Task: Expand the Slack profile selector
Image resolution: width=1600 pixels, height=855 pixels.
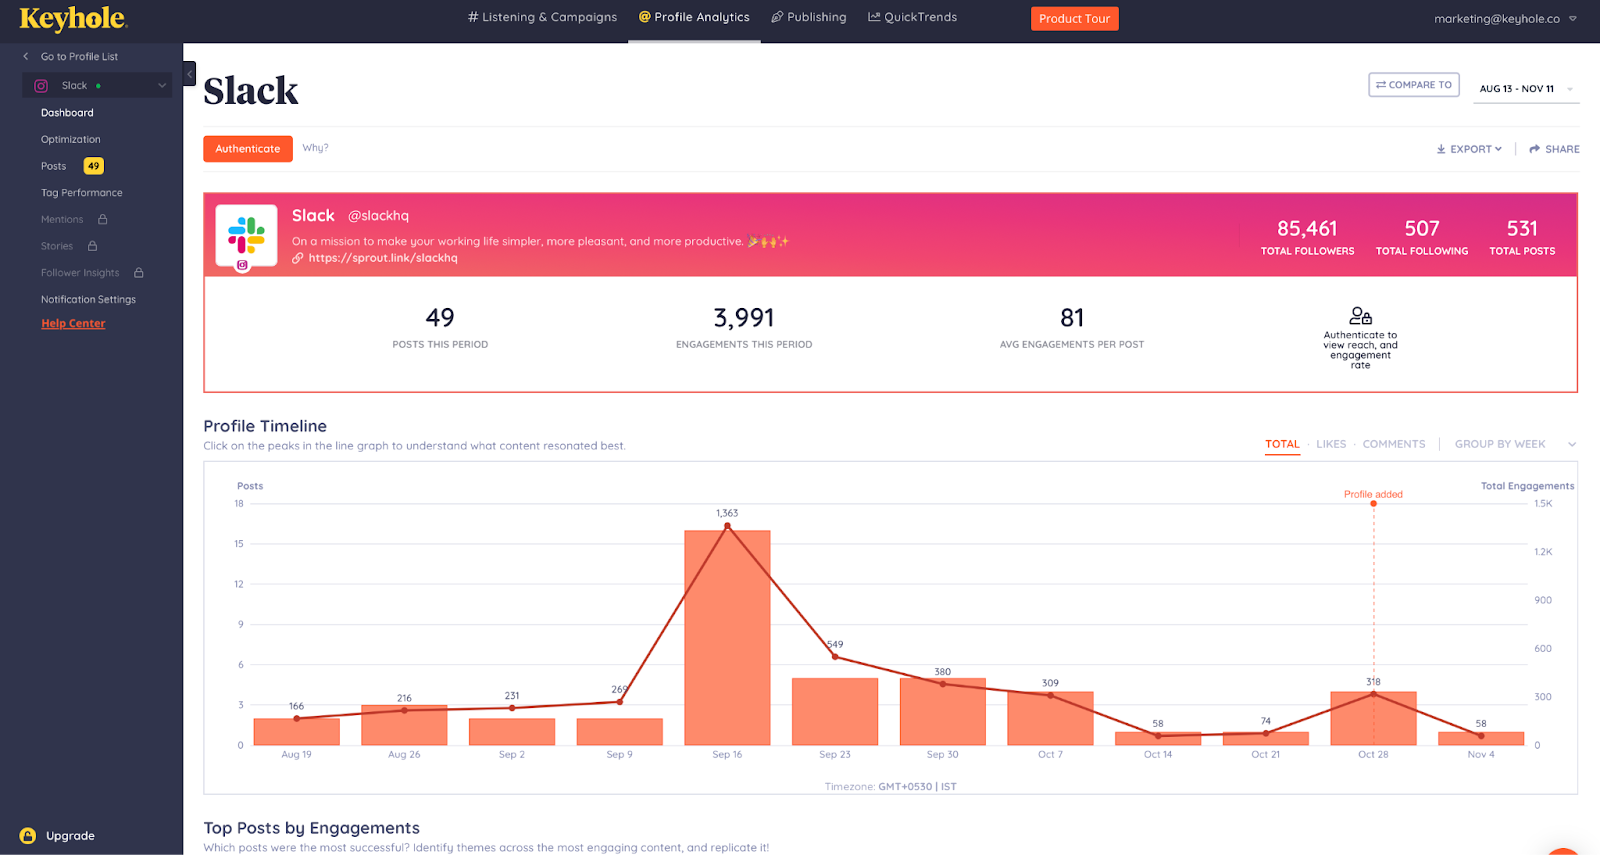Action: [x=97, y=86]
